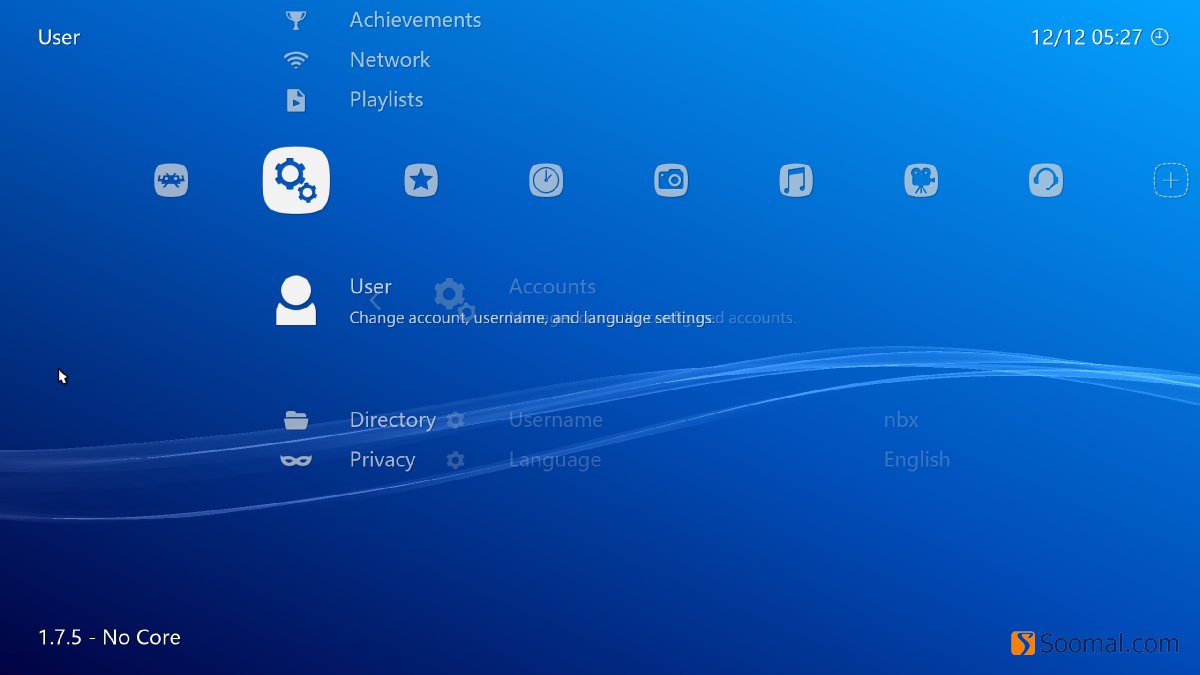Viewport: 1200px width, 675px height.
Task: Select the highlighted Settings gears icon
Action: click(296, 181)
